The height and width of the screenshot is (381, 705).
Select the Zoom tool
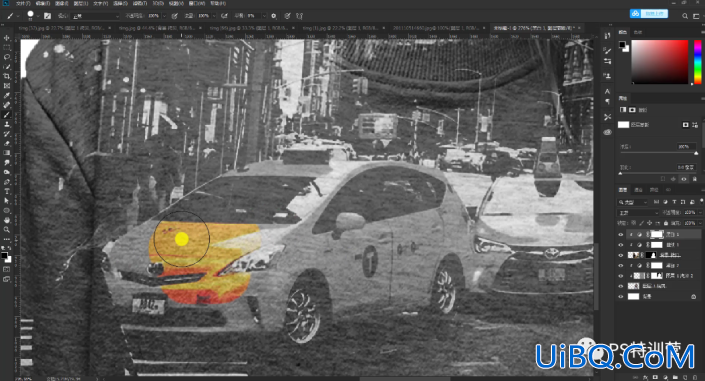[x=7, y=229]
